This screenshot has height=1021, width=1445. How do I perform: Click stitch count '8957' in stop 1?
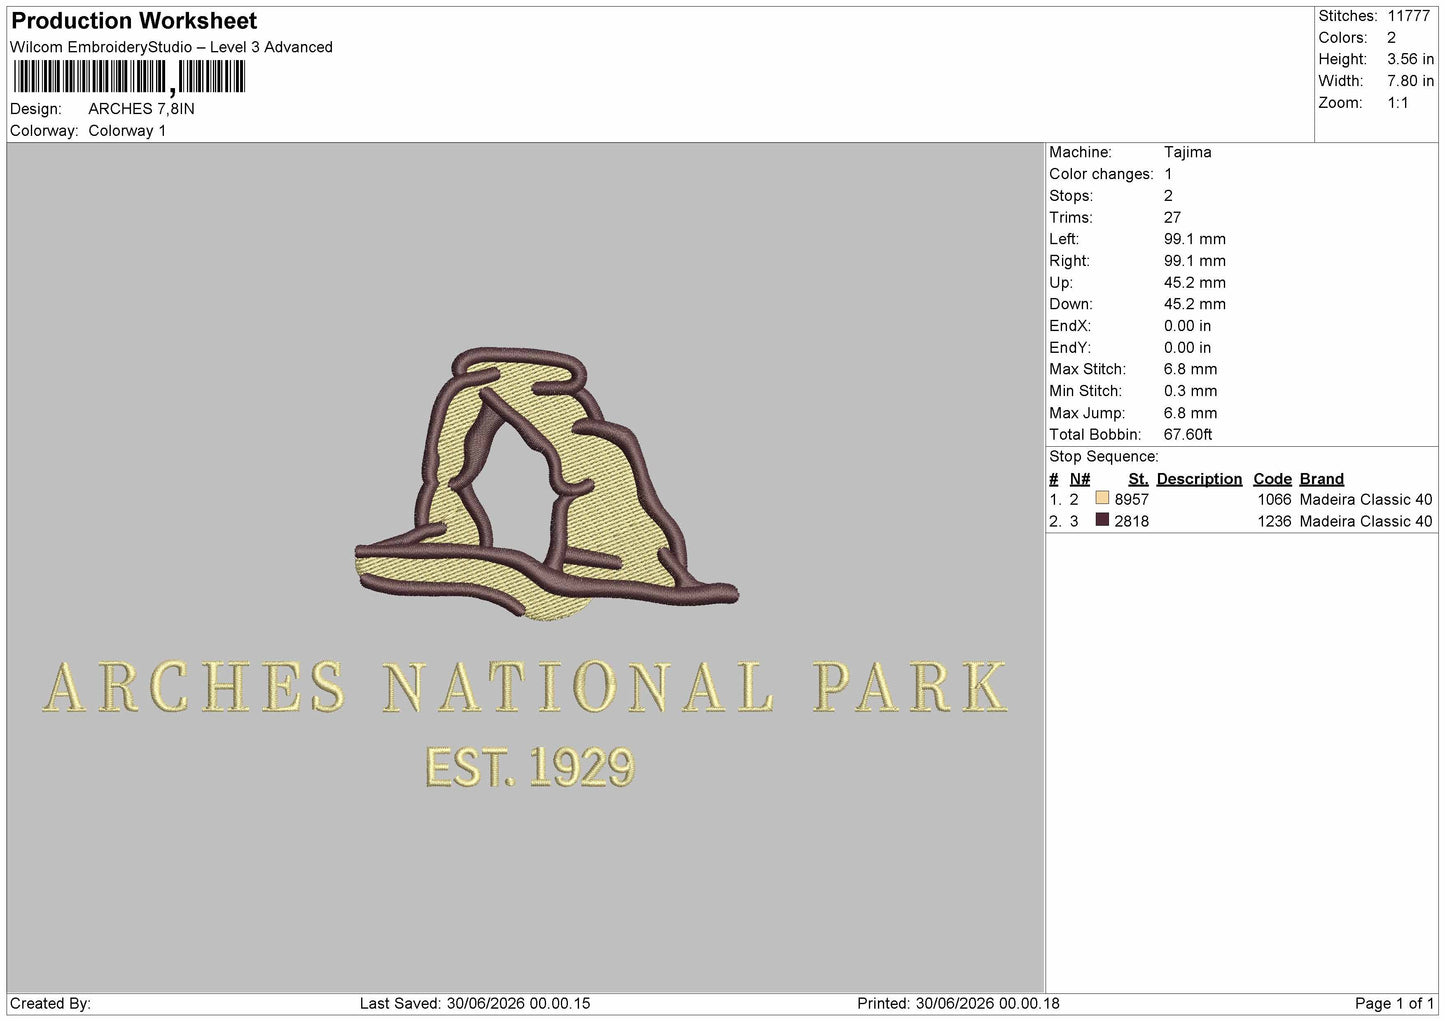(x=1131, y=500)
